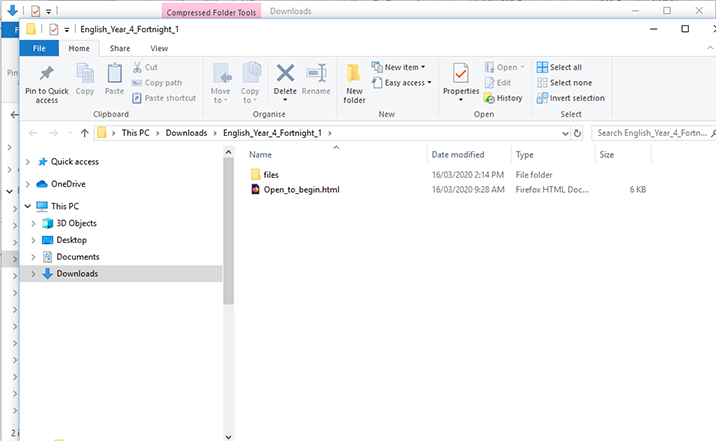This screenshot has height=441, width=716.
Task: Collapse the This PC tree node
Action: [28, 206]
